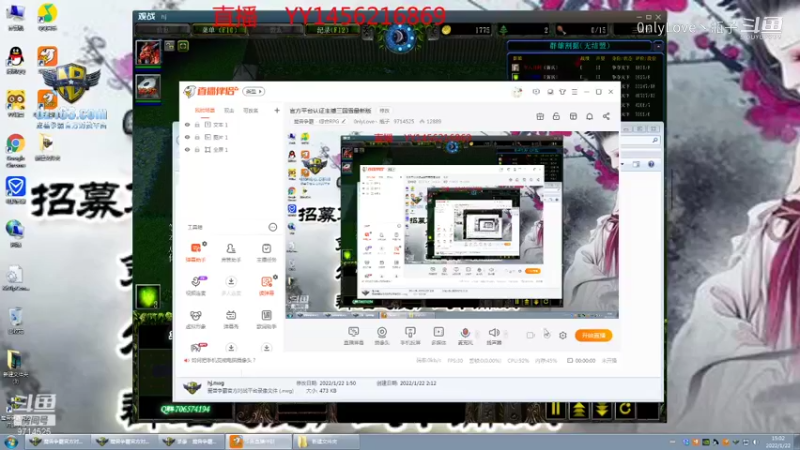
Task: Open the speaker volume adjuster arrow
Action: click(506, 335)
